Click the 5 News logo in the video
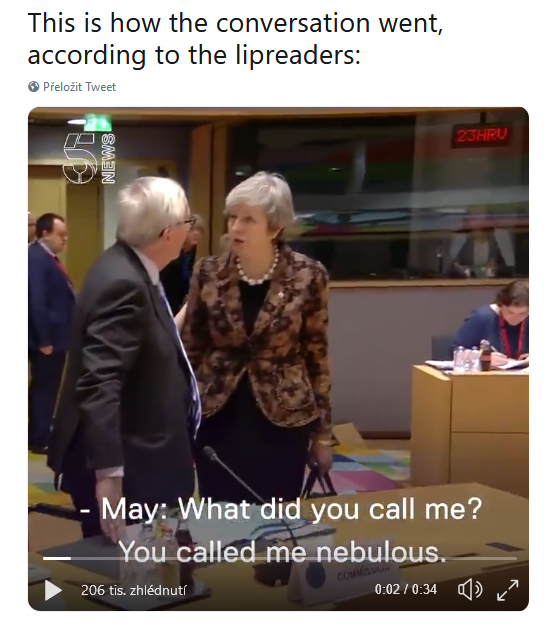Screen dimensions: 555x625 [x=90, y=158]
